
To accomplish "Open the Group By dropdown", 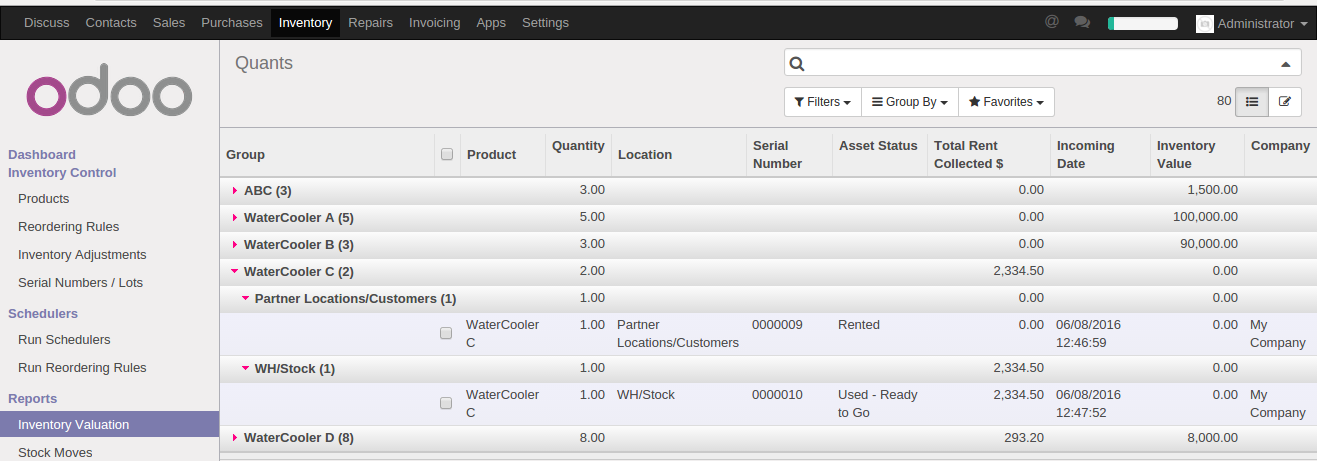I will coord(910,102).
